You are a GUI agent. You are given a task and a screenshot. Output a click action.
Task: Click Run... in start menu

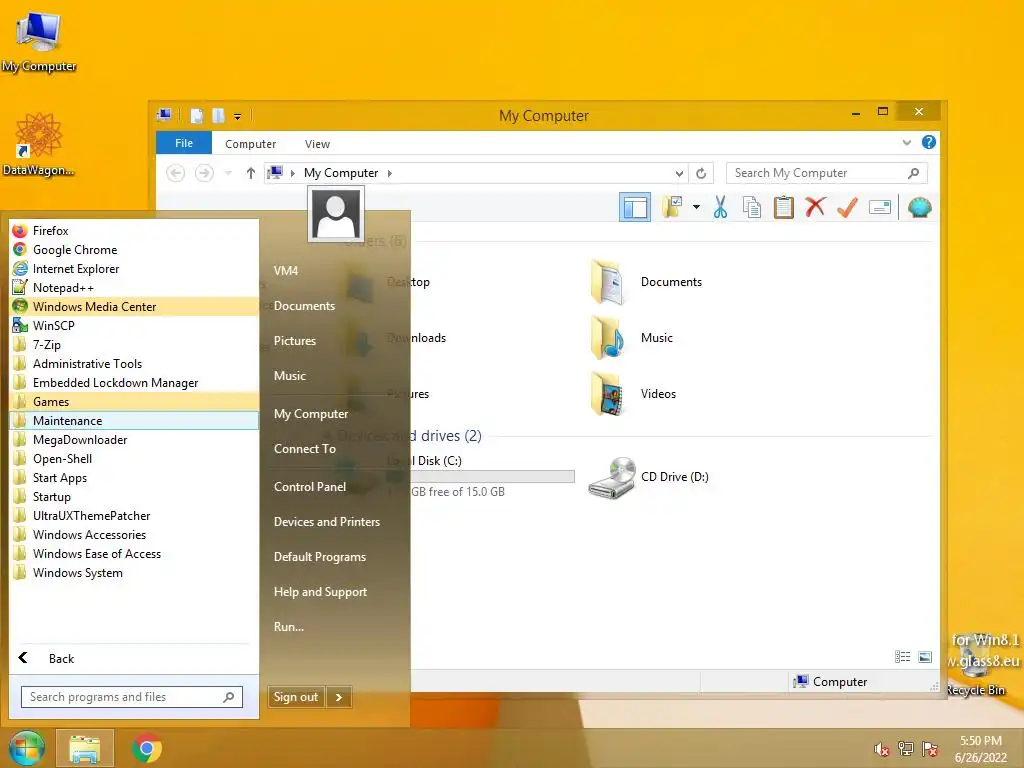click(x=289, y=627)
